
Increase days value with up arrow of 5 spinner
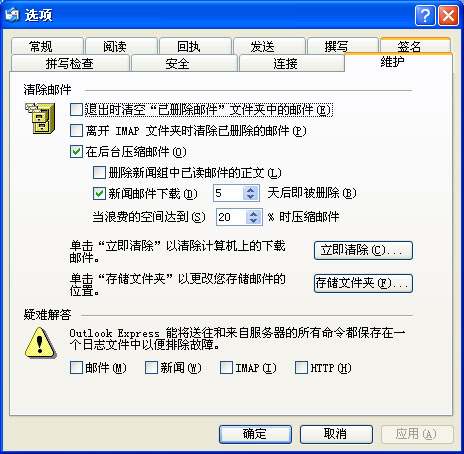pyautogui.click(x=251, y=190)
